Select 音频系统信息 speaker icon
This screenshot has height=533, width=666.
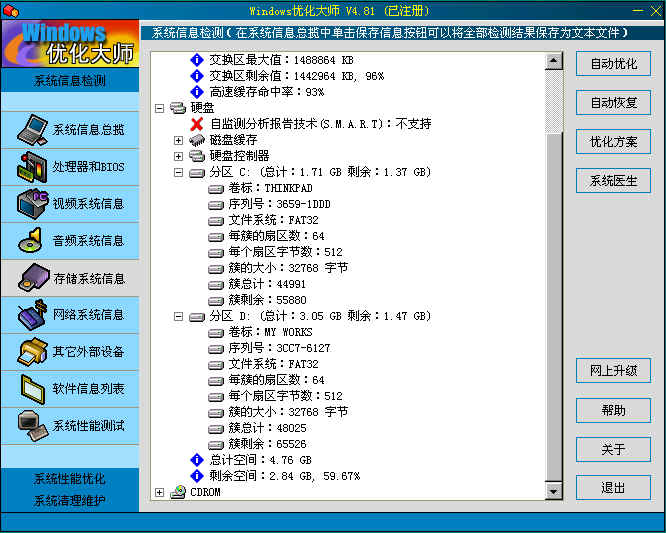[31, 241]
